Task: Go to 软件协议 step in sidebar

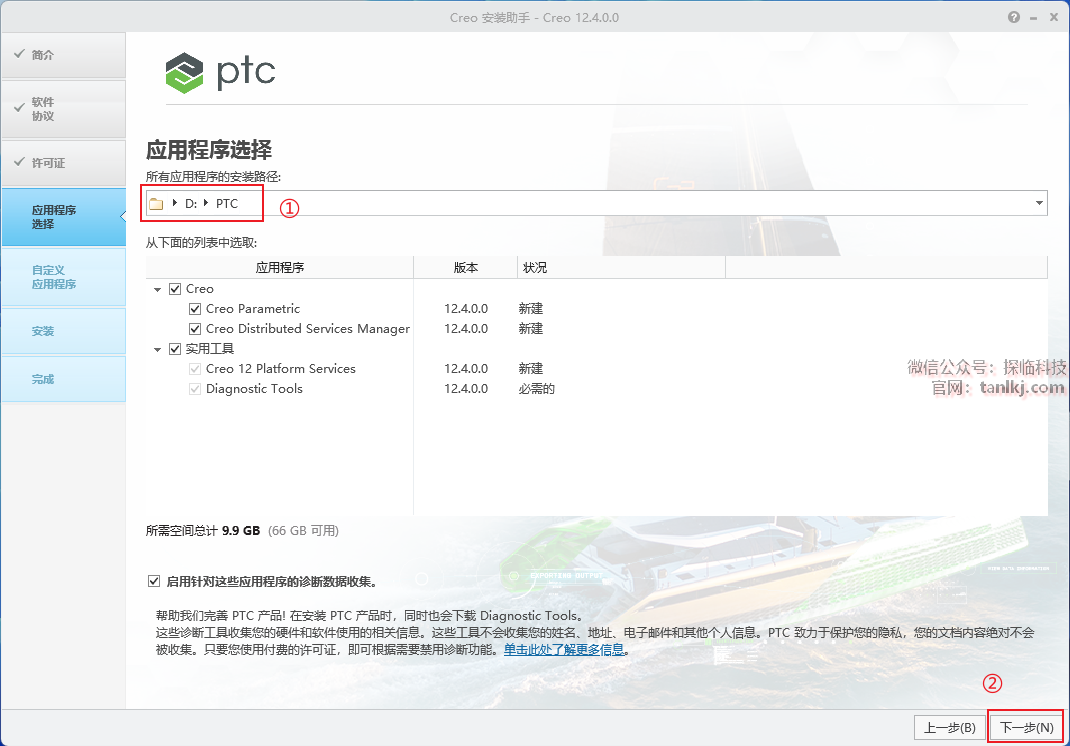Action: click(63, 109)
